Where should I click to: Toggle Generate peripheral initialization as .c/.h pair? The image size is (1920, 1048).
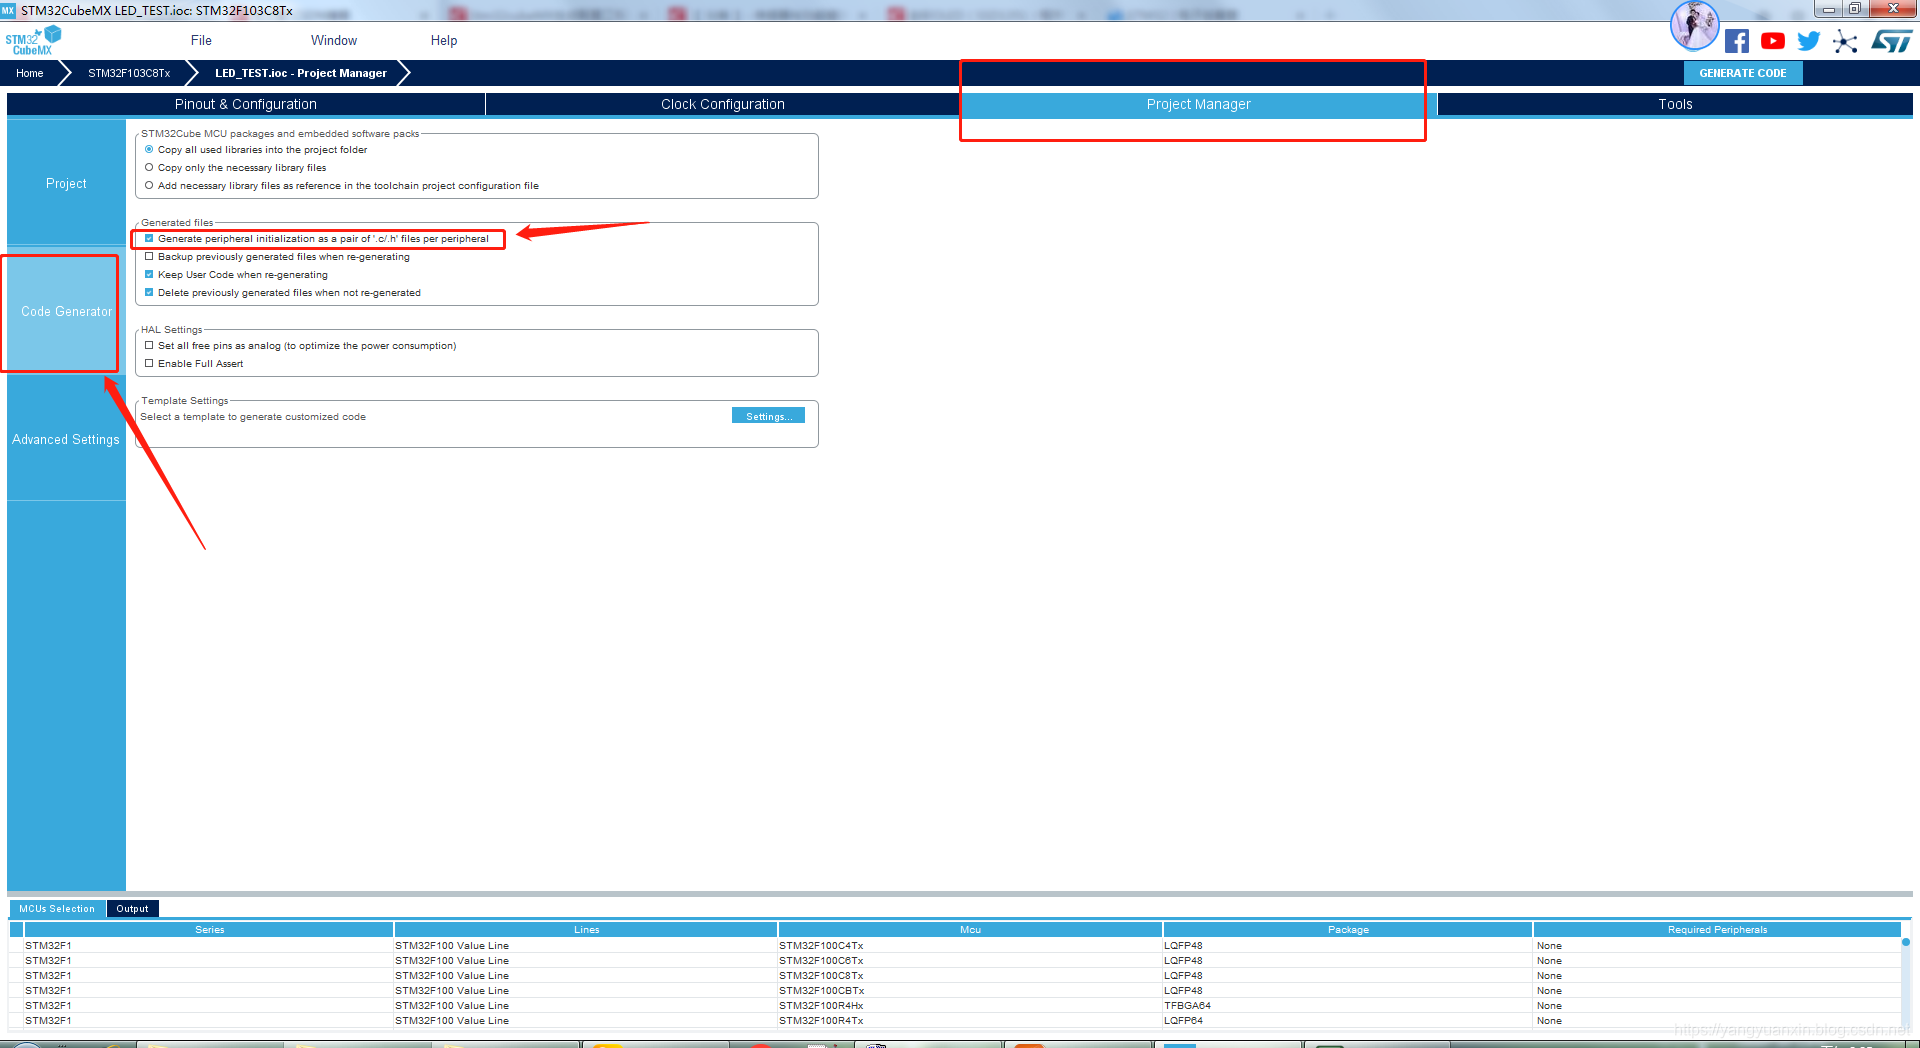[149, 239]
